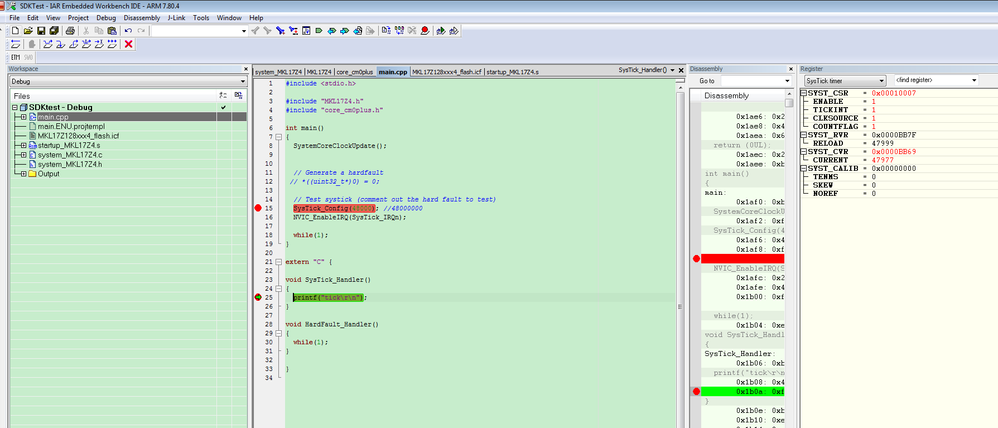The image size is (998, 428).
Task: Open the SysTick timer register group dropdown
Action: tap(882, 81)
